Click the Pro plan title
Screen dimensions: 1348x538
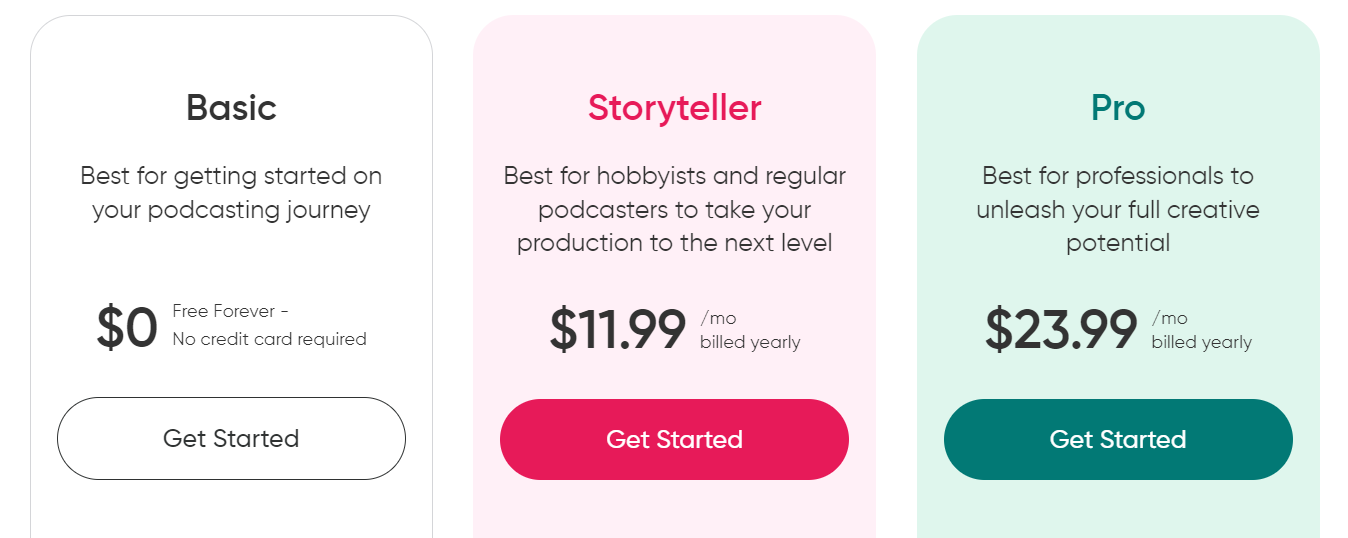click(1118, 108)
